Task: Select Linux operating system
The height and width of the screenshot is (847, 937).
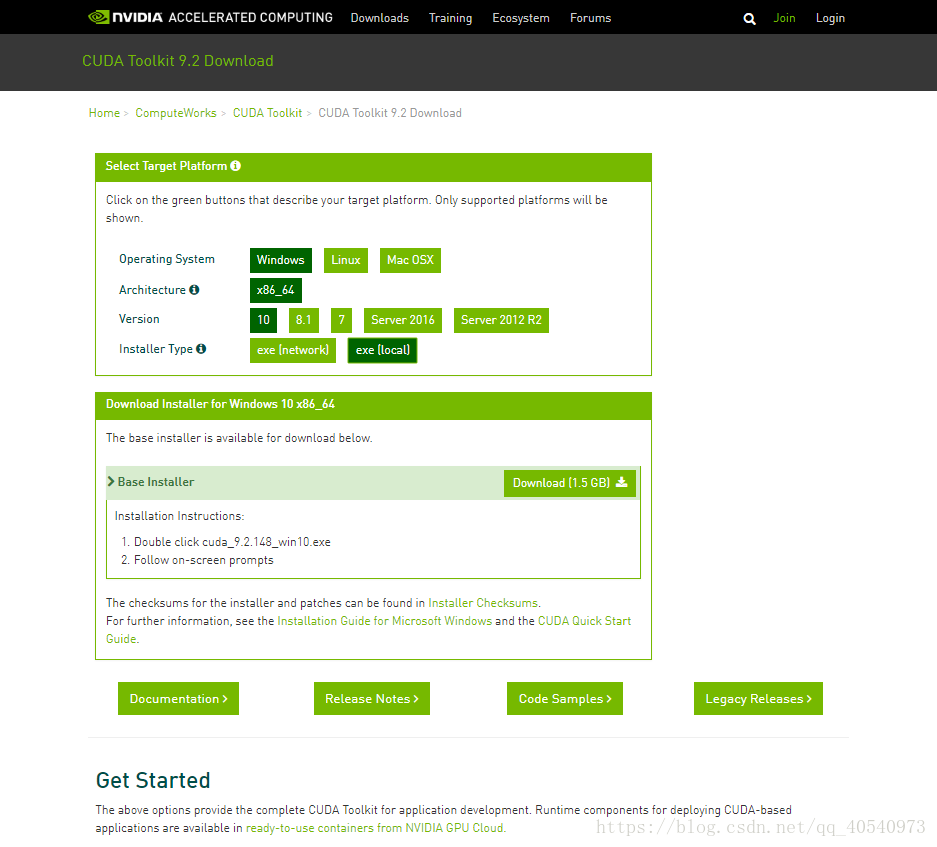Action: 346,260
